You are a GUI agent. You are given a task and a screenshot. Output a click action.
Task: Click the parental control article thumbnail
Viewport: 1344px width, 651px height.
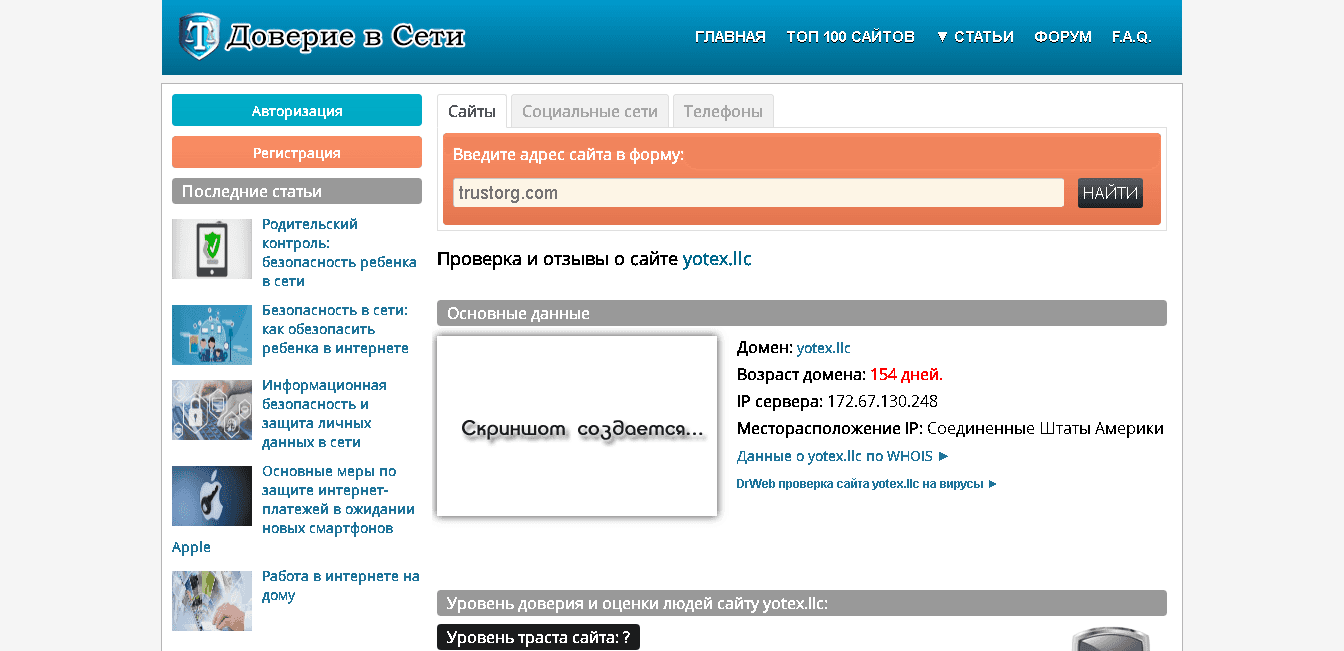click(x=211, y=248)
